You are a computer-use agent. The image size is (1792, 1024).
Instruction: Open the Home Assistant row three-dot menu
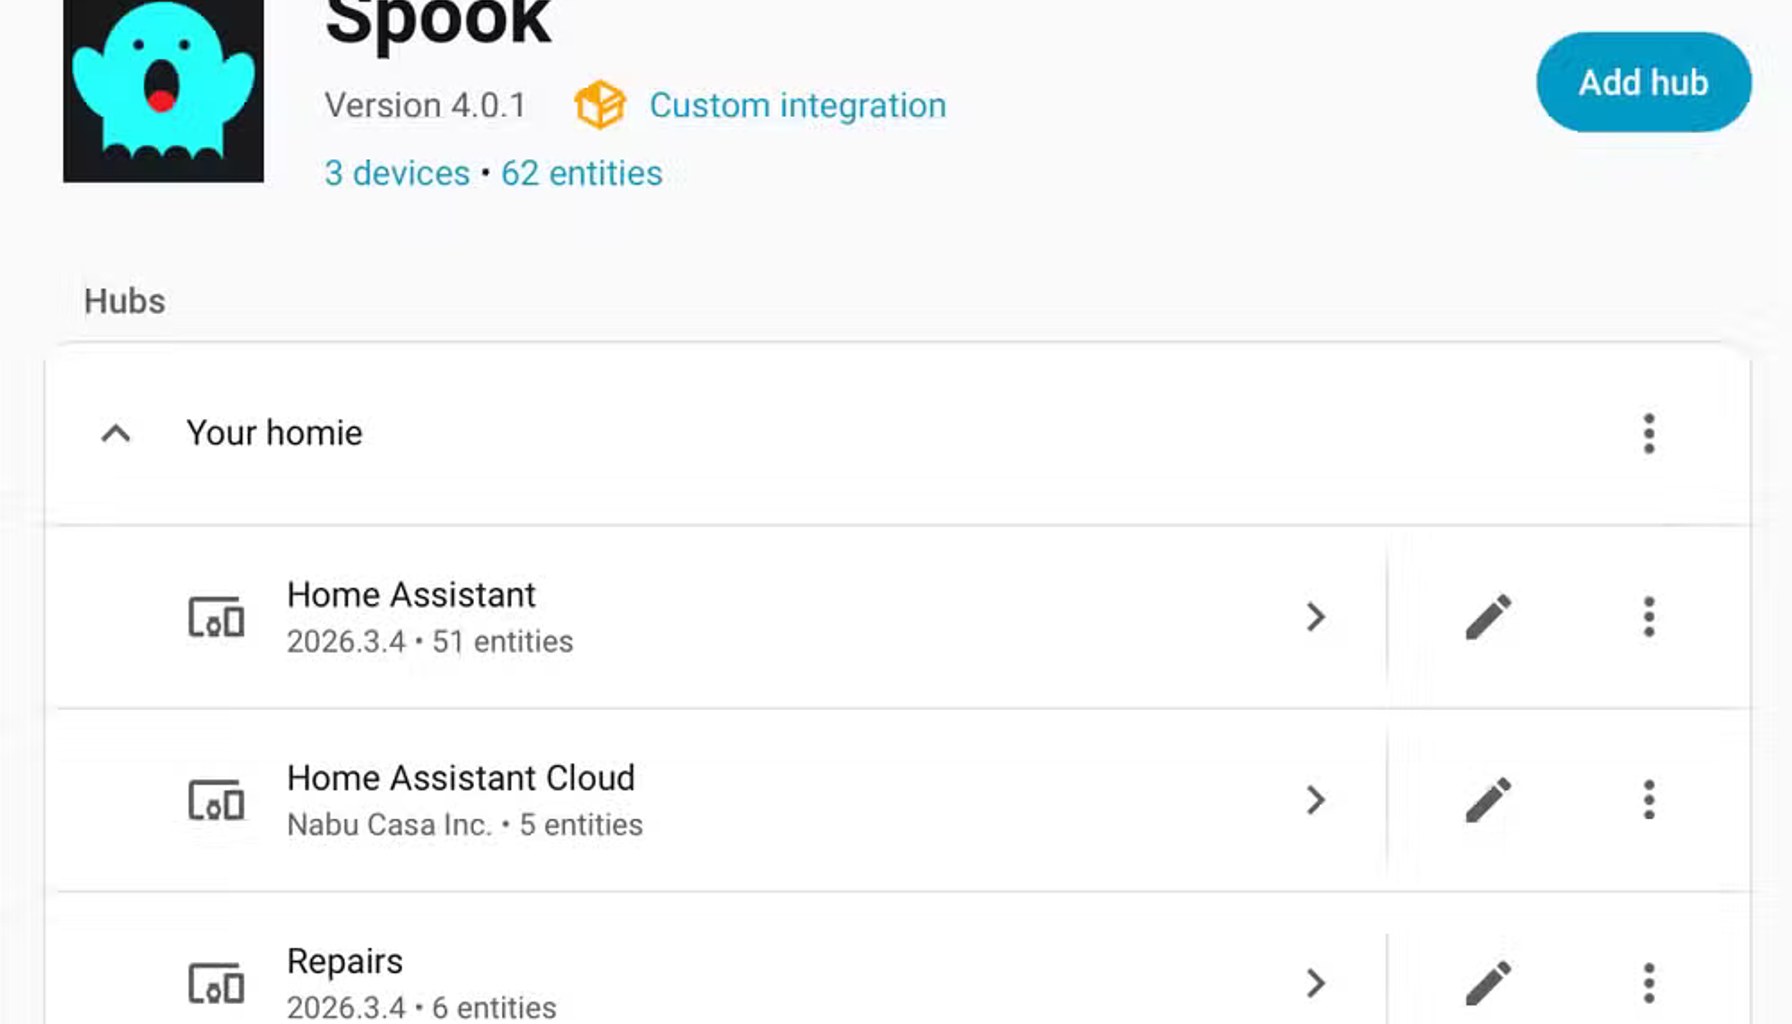[x=1649, y=617]
